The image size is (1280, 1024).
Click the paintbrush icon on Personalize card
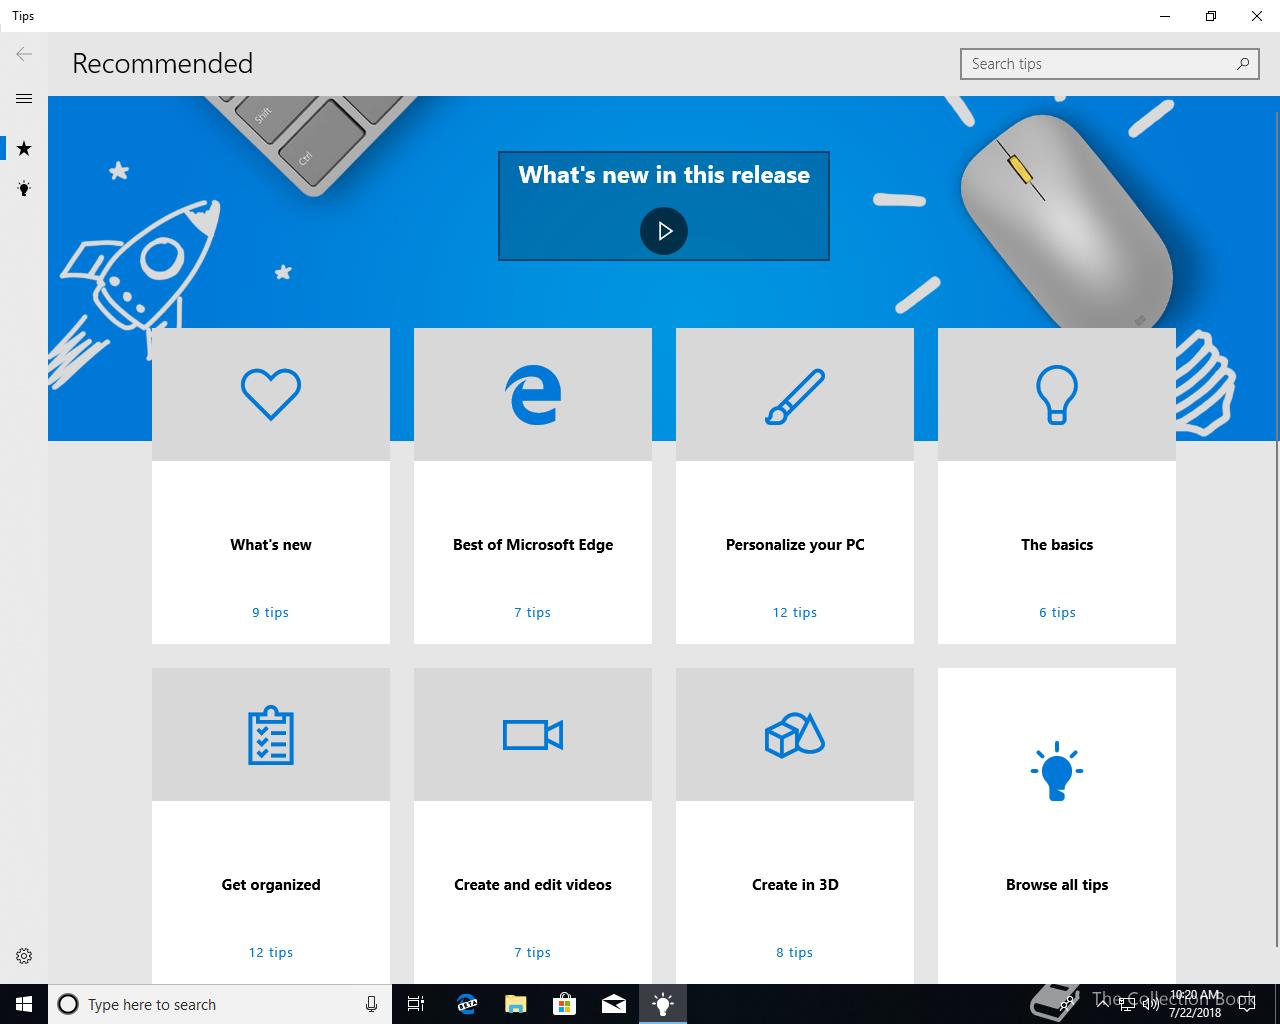click(x=795, y=396)
